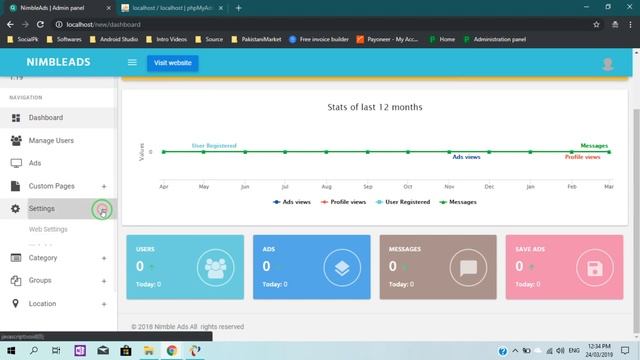Click the Settings gear icon
This screenshot has height=360, width=640.
(16, 209)
